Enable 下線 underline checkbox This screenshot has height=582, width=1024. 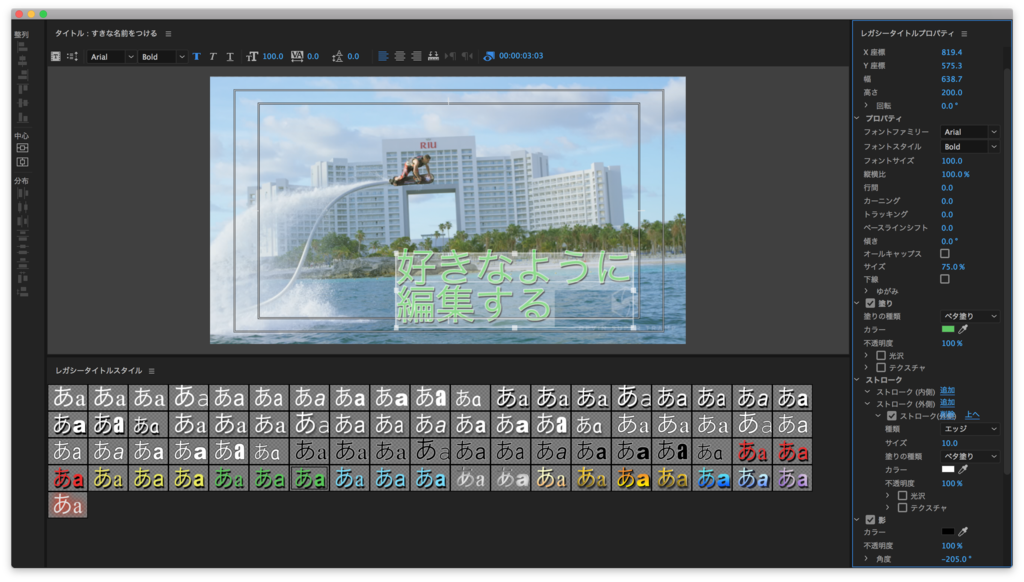pos(944,279)
